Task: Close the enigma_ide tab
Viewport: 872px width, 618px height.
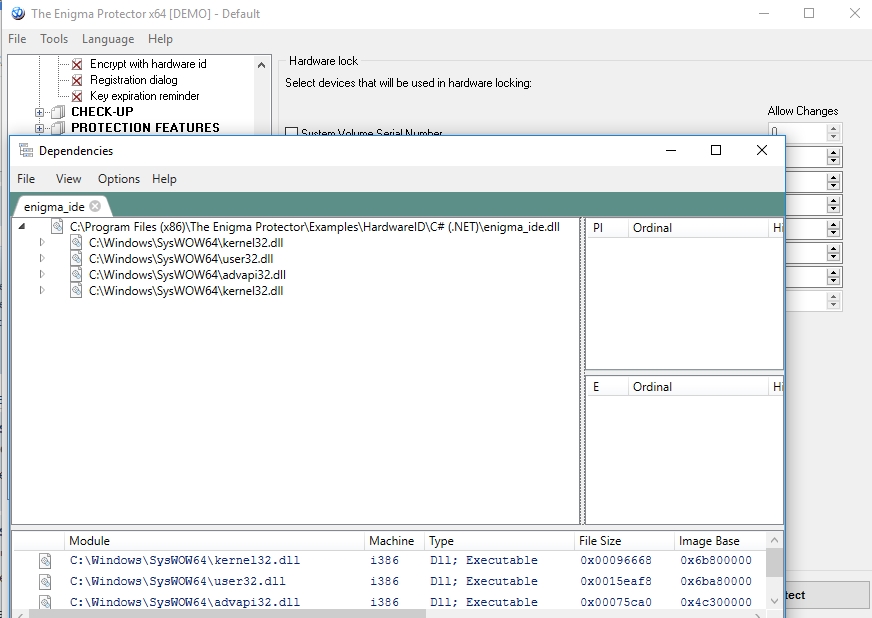Action: click(95, 206)
